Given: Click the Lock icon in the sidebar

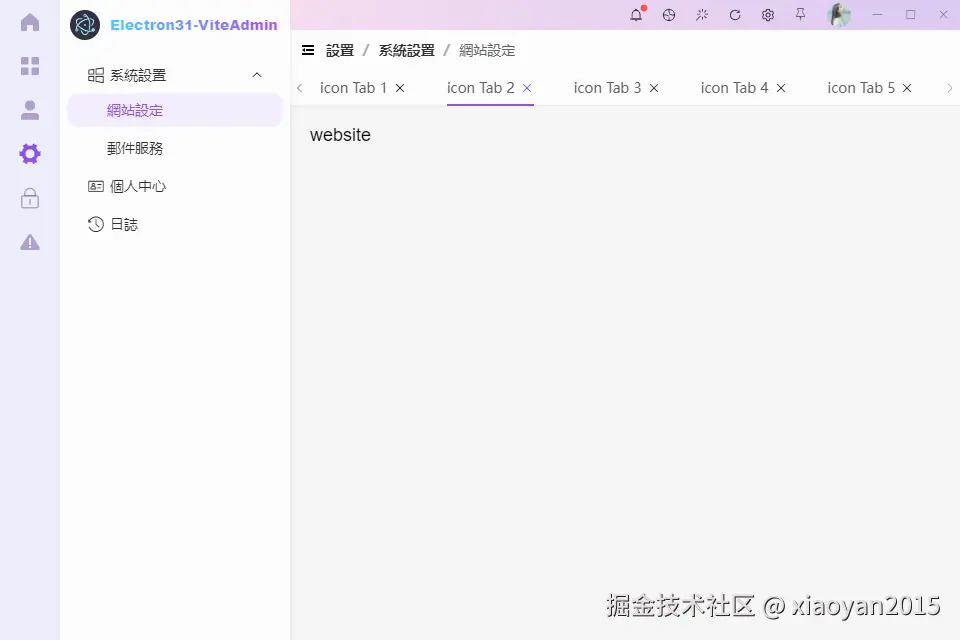Looking at the screenshot, I should pyautogui.click(x=29, y=198).
